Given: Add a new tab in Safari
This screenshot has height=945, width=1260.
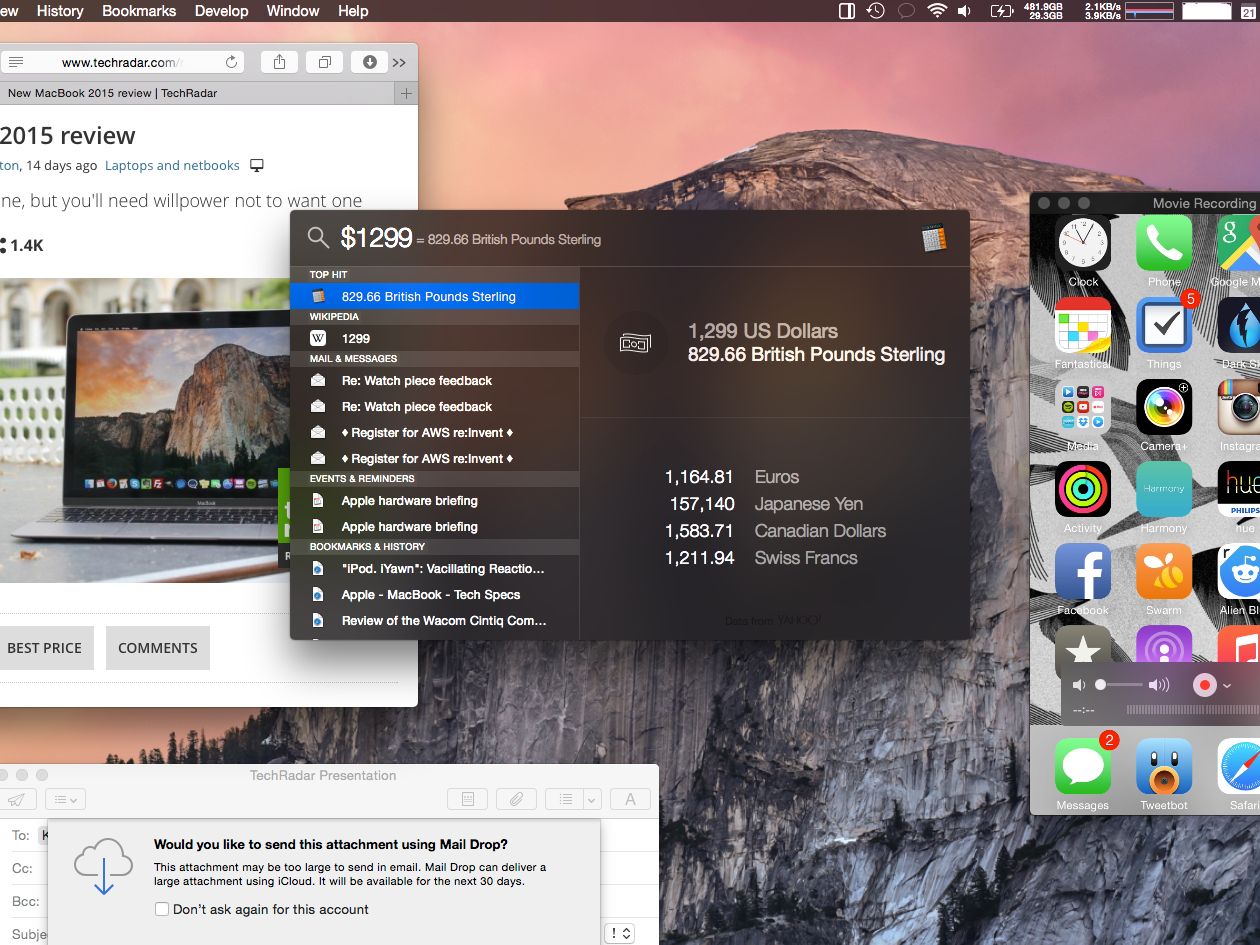Looking at the screenshot, I should (406, 93).
